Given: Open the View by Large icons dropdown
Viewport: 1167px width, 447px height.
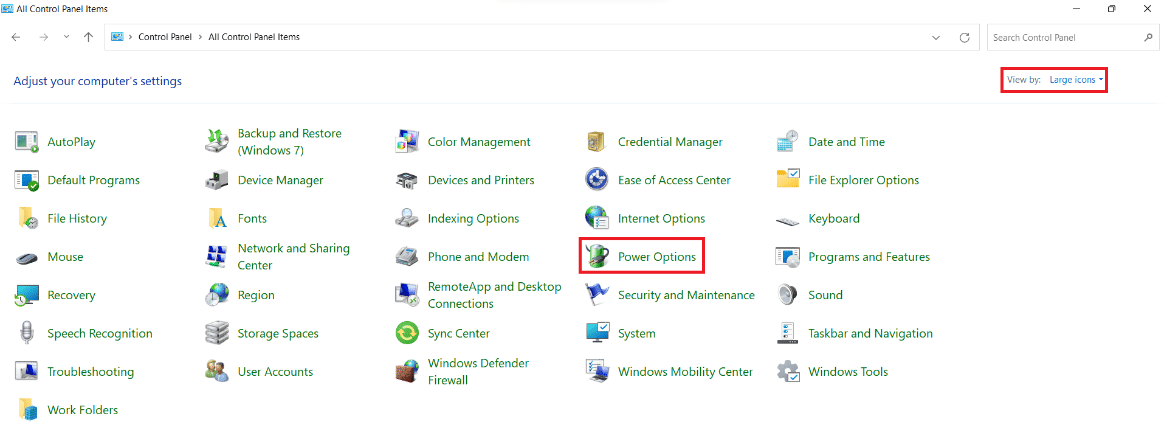Looking at the screenshot, I should (1076, 80).
